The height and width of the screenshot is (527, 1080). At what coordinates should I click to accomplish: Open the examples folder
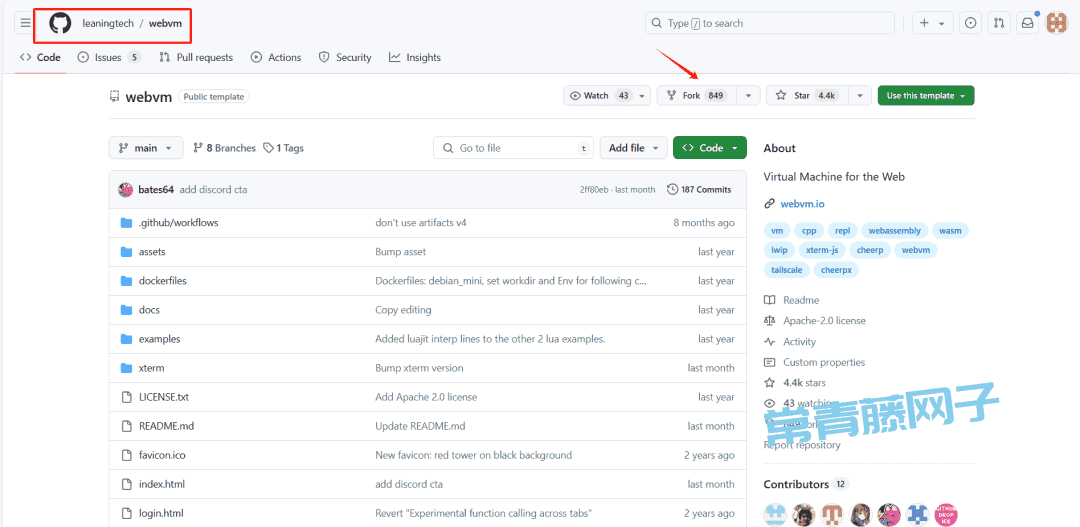tap(159, 339)
